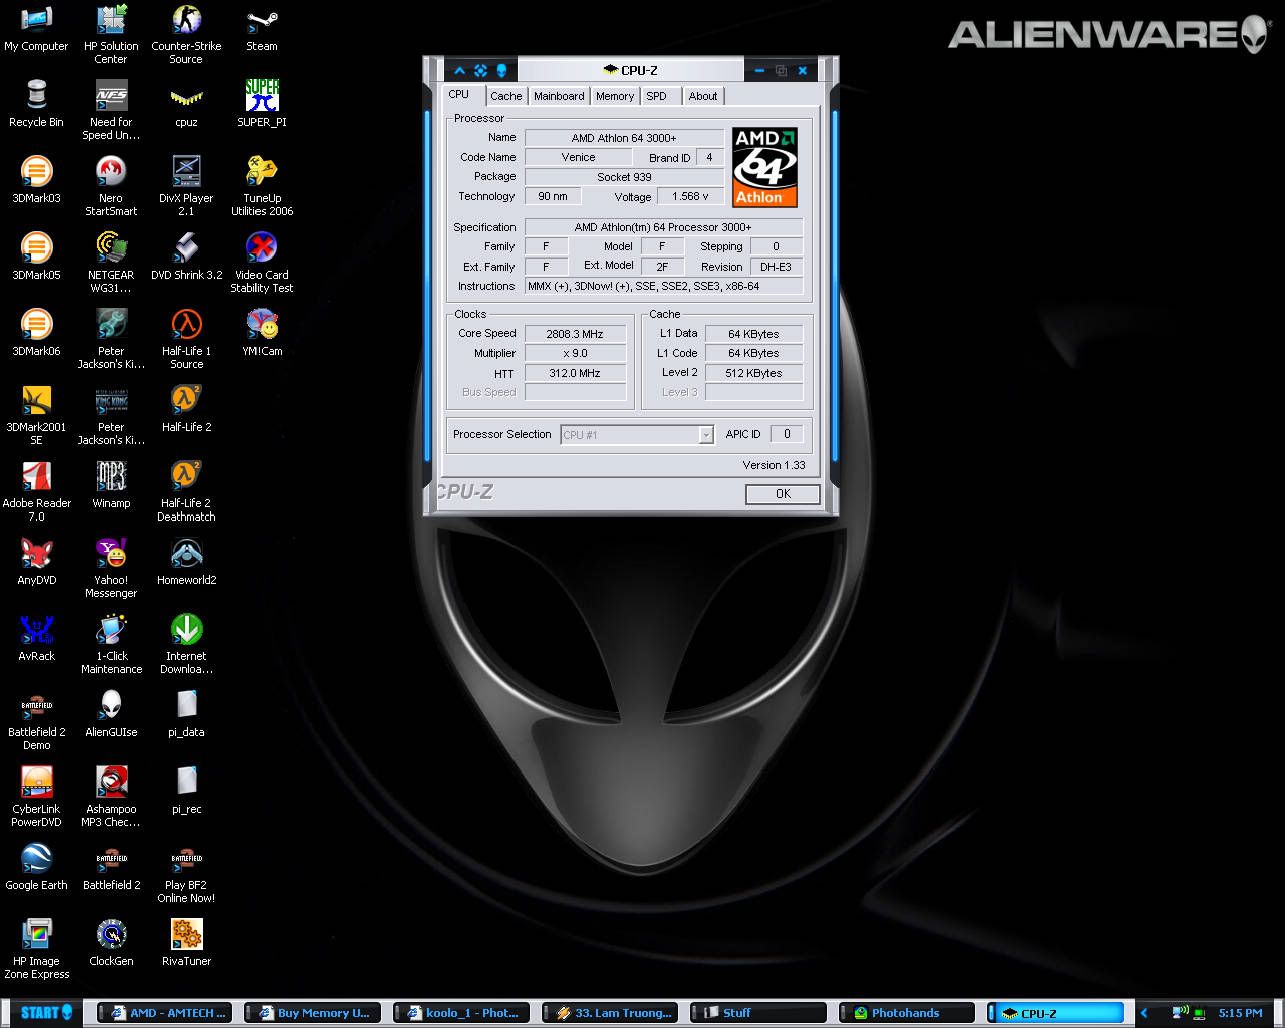Open Internet Download shortcut icon
The height and width of the screenshot is (1028, 1285).
186,645
